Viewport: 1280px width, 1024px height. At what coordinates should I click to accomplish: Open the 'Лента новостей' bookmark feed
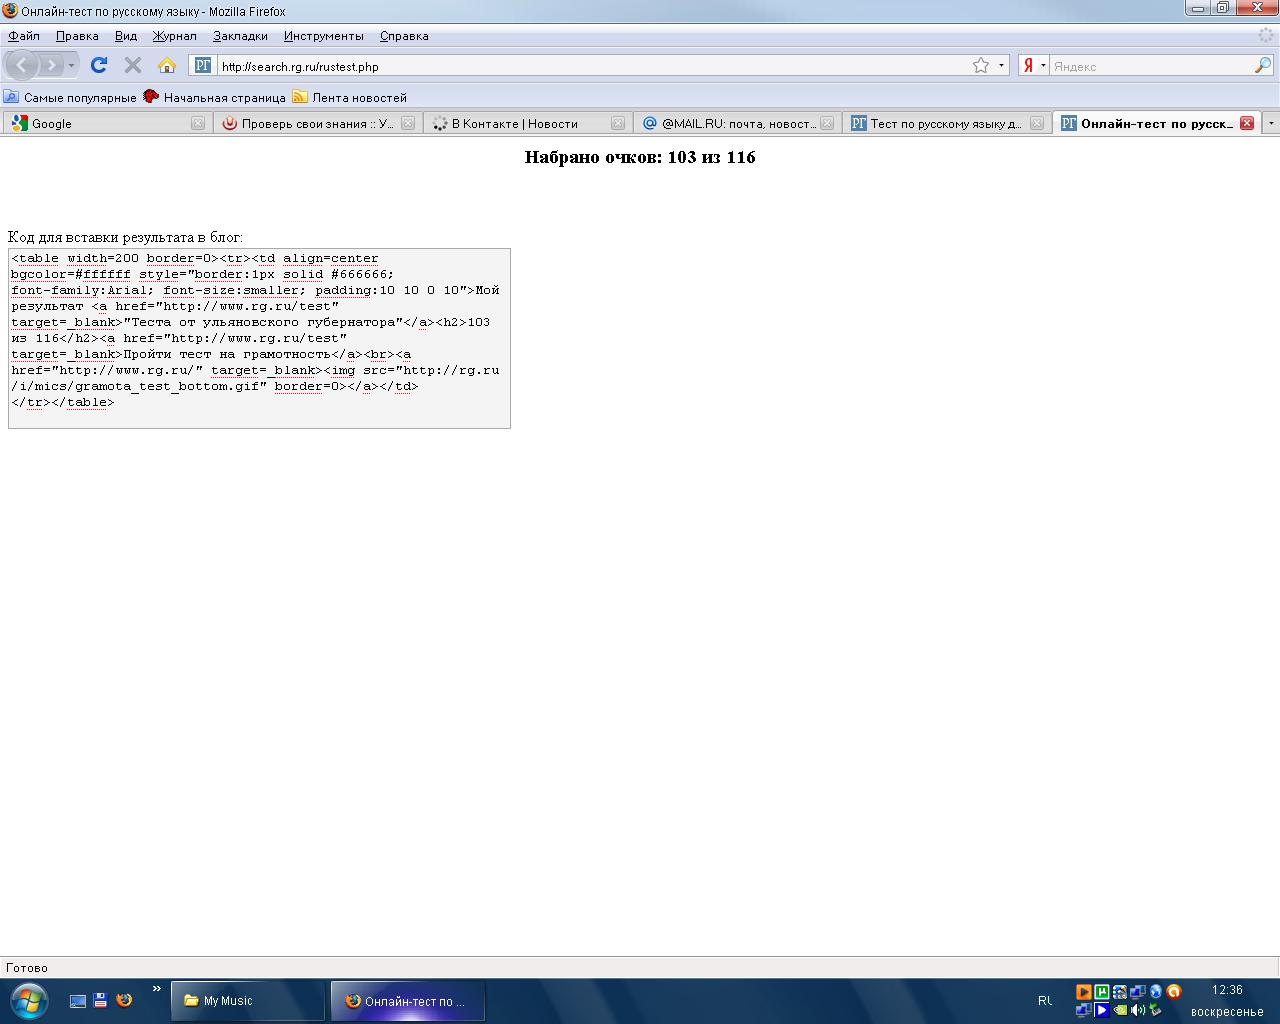(x=350, y=97)
